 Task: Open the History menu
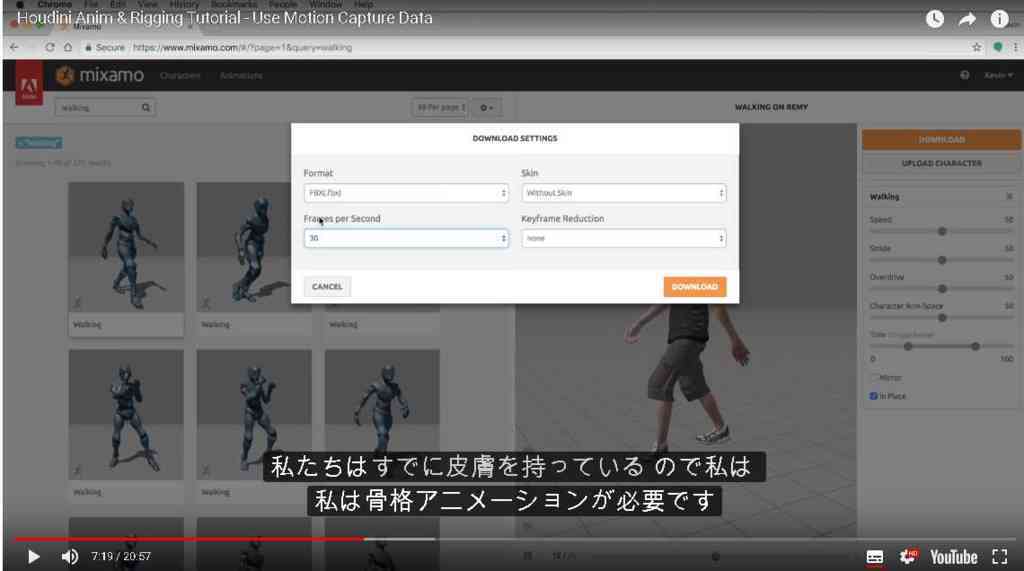pos(184,4)
